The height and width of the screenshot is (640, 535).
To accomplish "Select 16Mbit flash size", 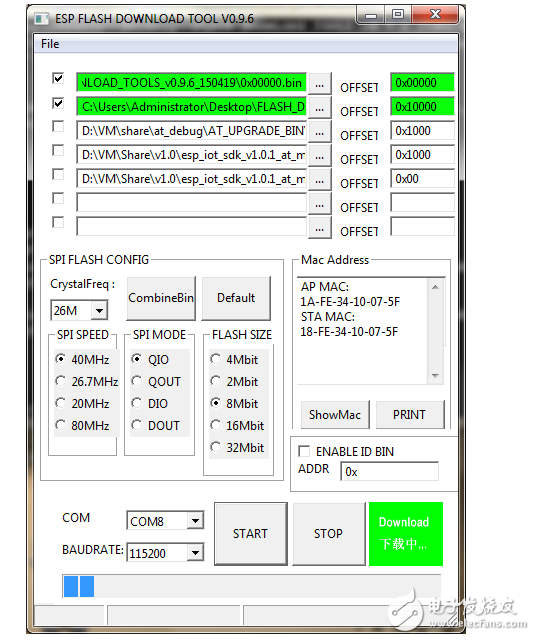I will click(x=238, y=426).
